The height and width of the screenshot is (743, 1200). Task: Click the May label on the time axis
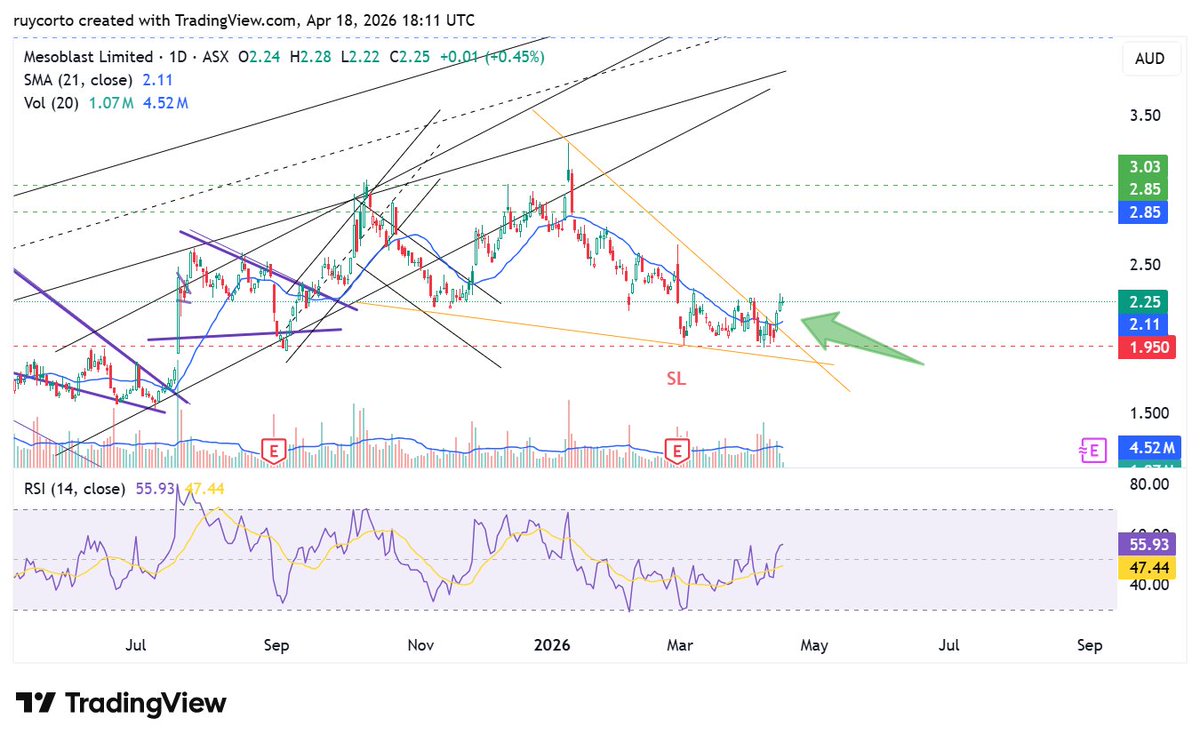tap(813, 645)
